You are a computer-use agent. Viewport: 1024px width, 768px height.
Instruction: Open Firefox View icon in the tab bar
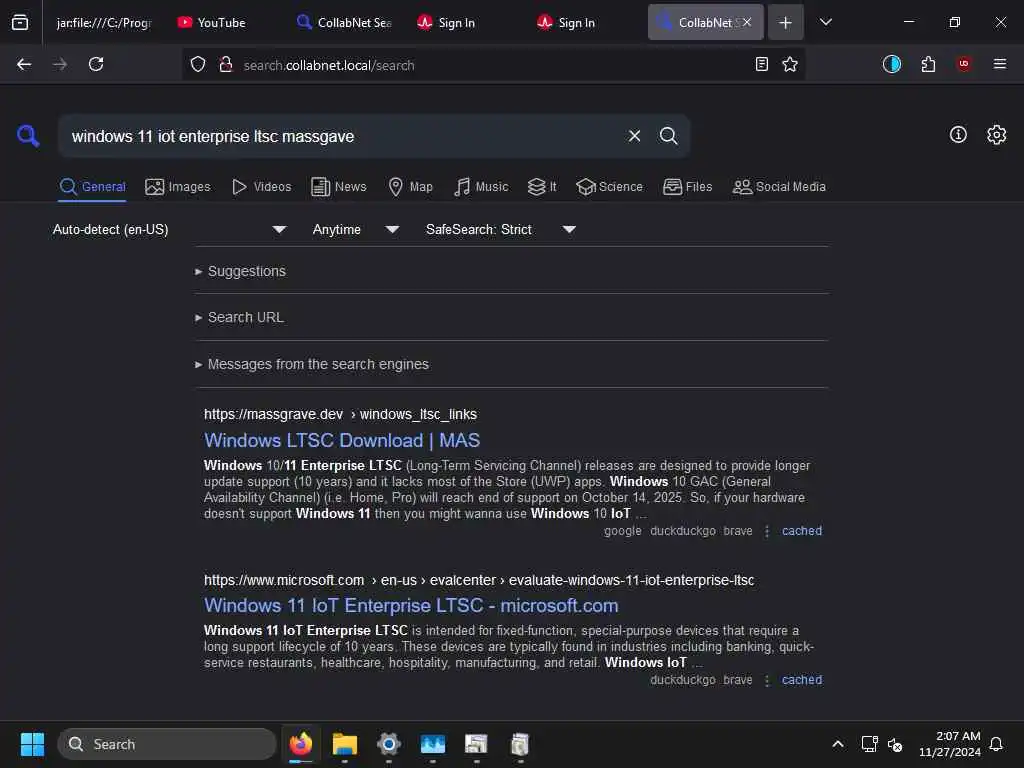(x=20, y=22)
